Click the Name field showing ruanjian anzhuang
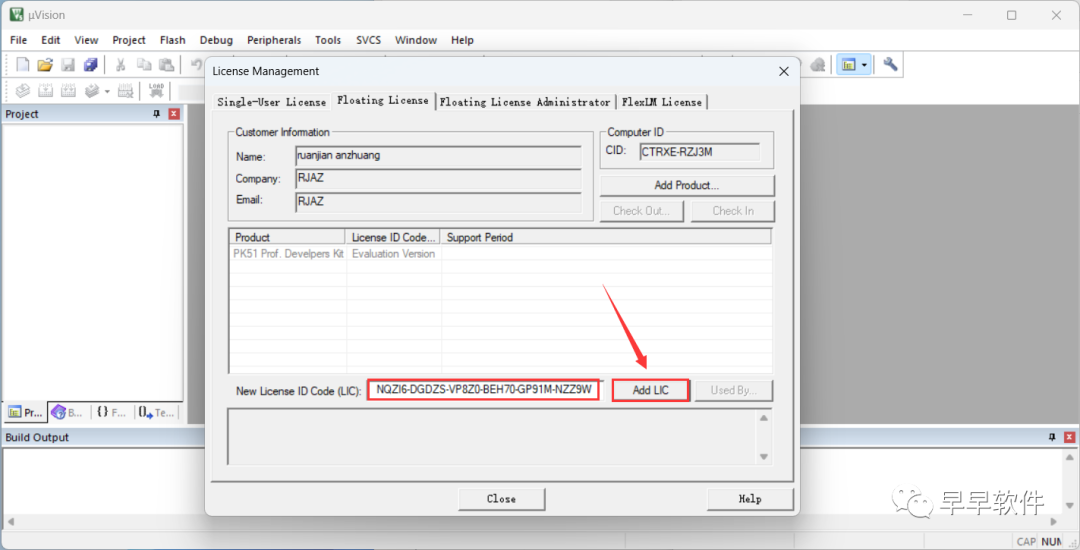1080x550 pixels. coord(438,156)
